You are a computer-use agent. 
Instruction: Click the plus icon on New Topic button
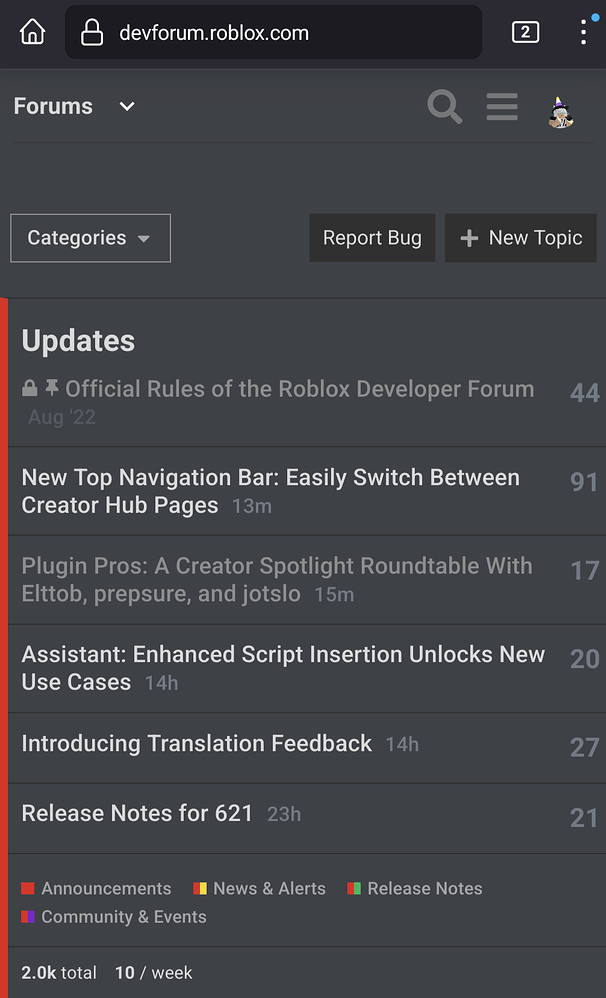470,238
